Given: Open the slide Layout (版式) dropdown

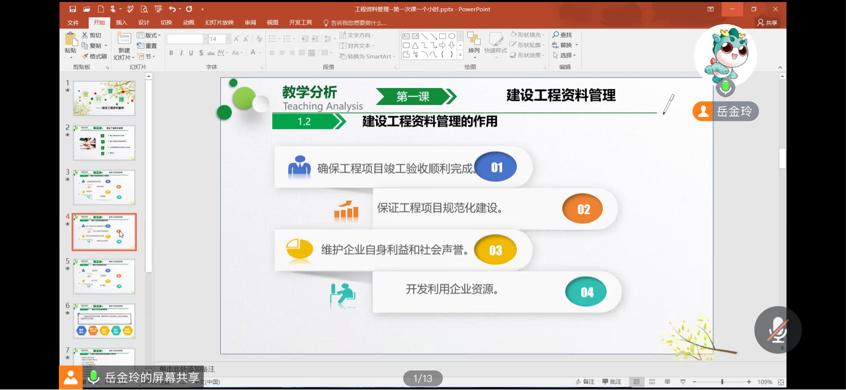Looking at the screenshot, I should pos(148,35).
